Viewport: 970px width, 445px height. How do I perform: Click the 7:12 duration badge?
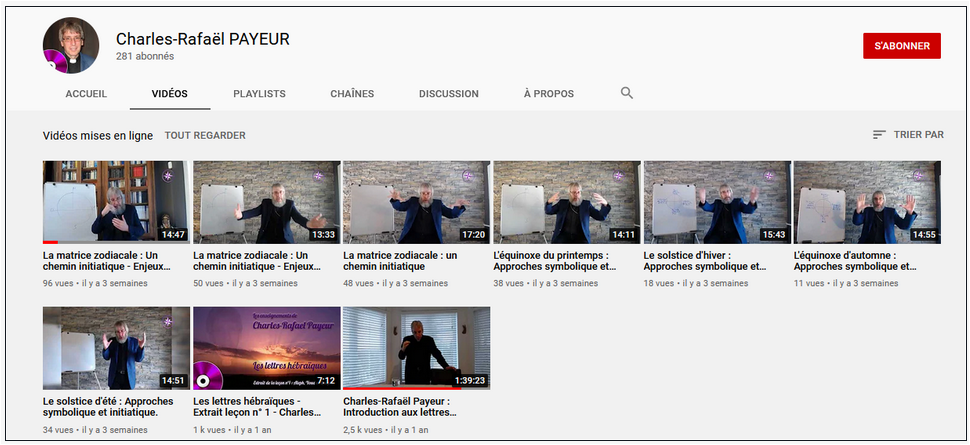pos(326,380)
